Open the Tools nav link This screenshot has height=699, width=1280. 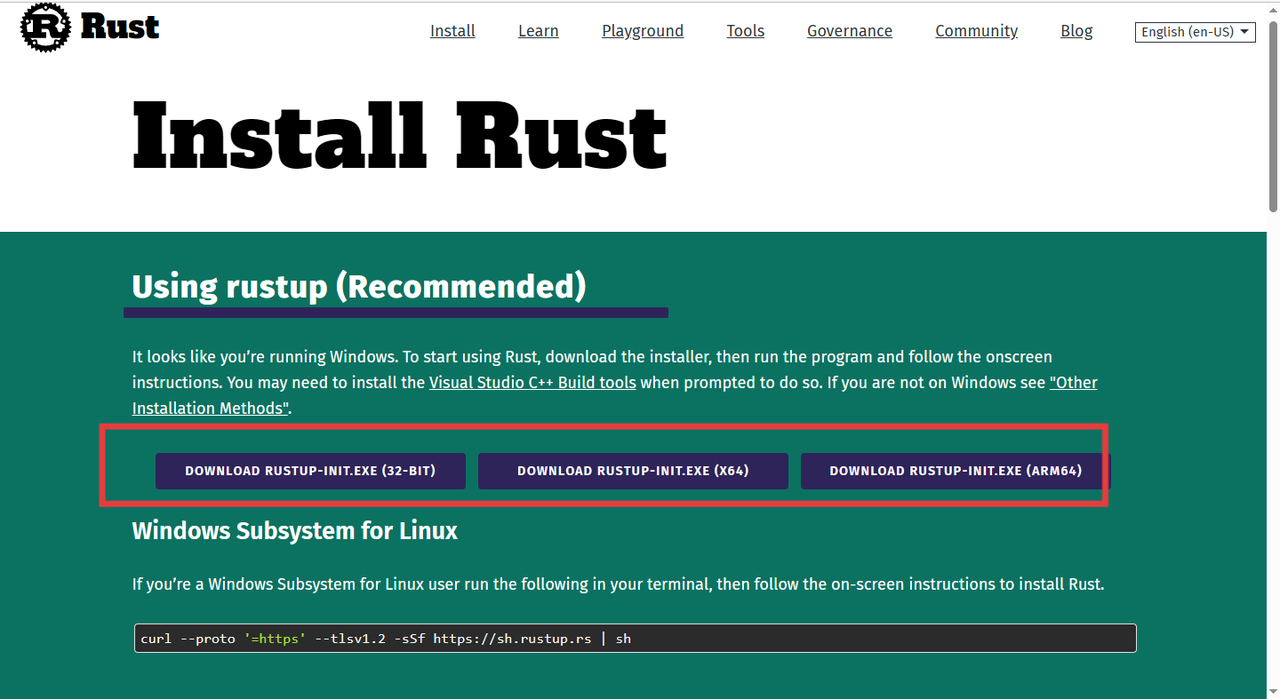pos(746,31)
